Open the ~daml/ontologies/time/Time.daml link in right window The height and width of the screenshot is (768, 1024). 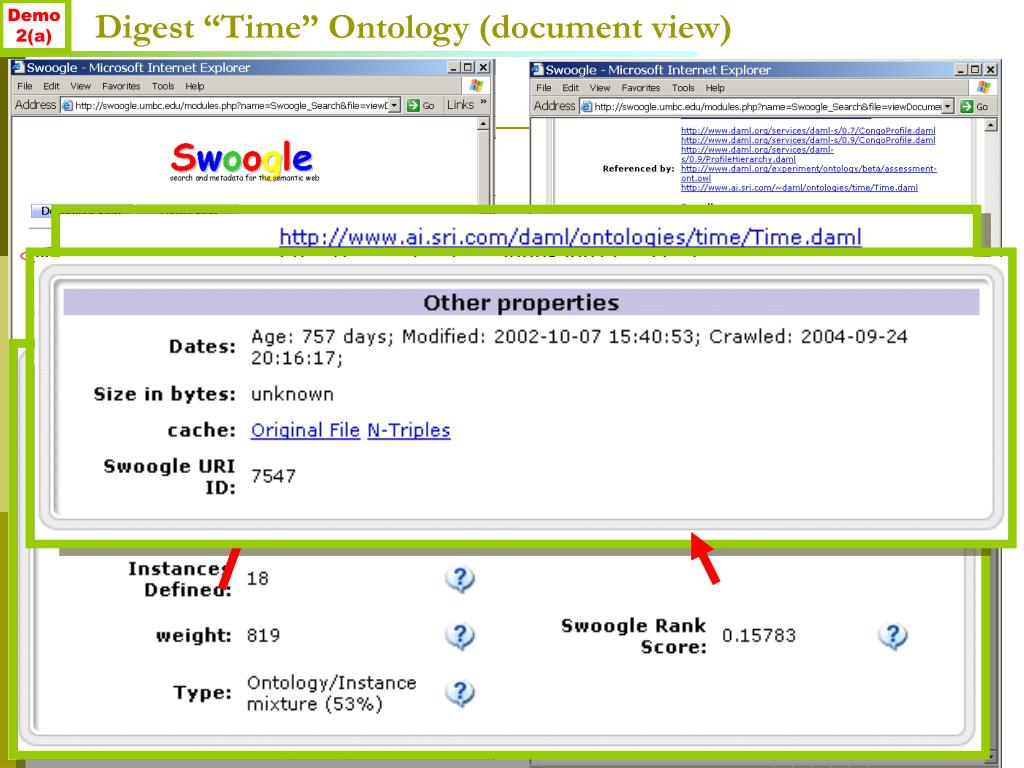(799, 187)
